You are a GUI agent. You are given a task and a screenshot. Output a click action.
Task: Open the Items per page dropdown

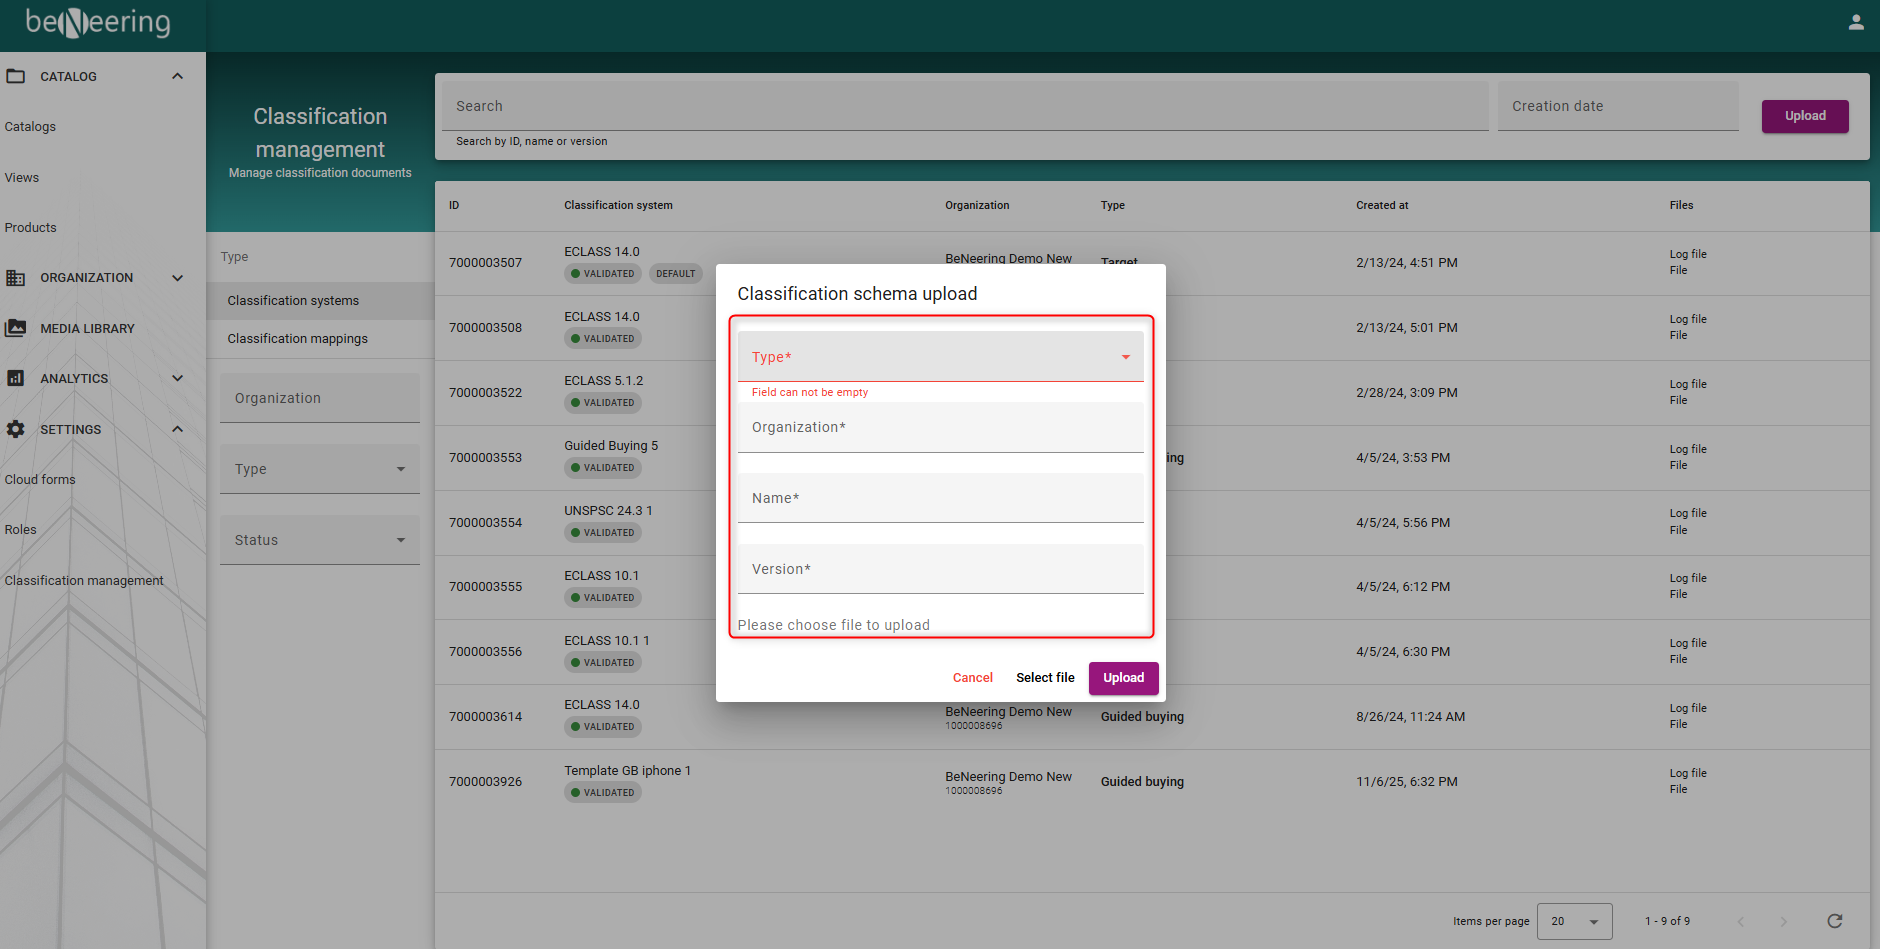tap(1574, 921)
